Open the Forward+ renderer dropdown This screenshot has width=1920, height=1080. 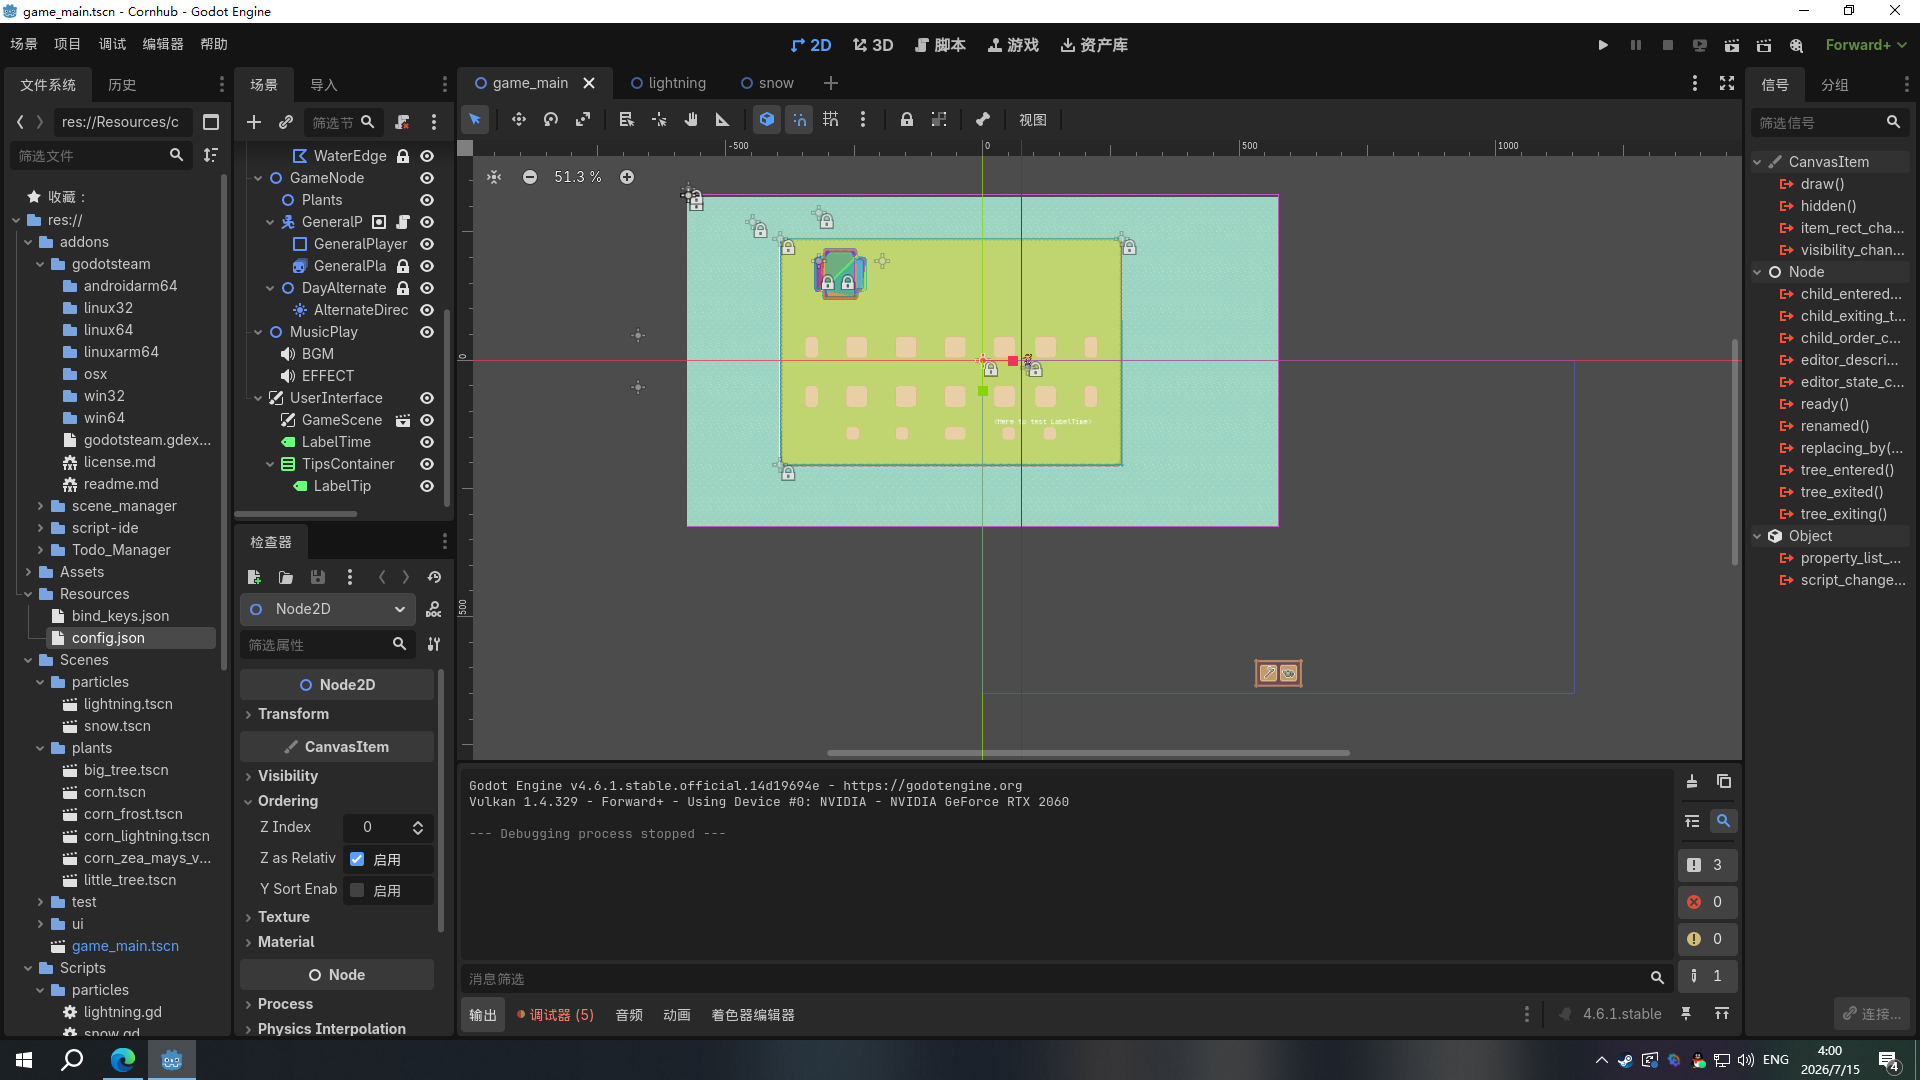pyautogui.click(x=1866, y=45)
